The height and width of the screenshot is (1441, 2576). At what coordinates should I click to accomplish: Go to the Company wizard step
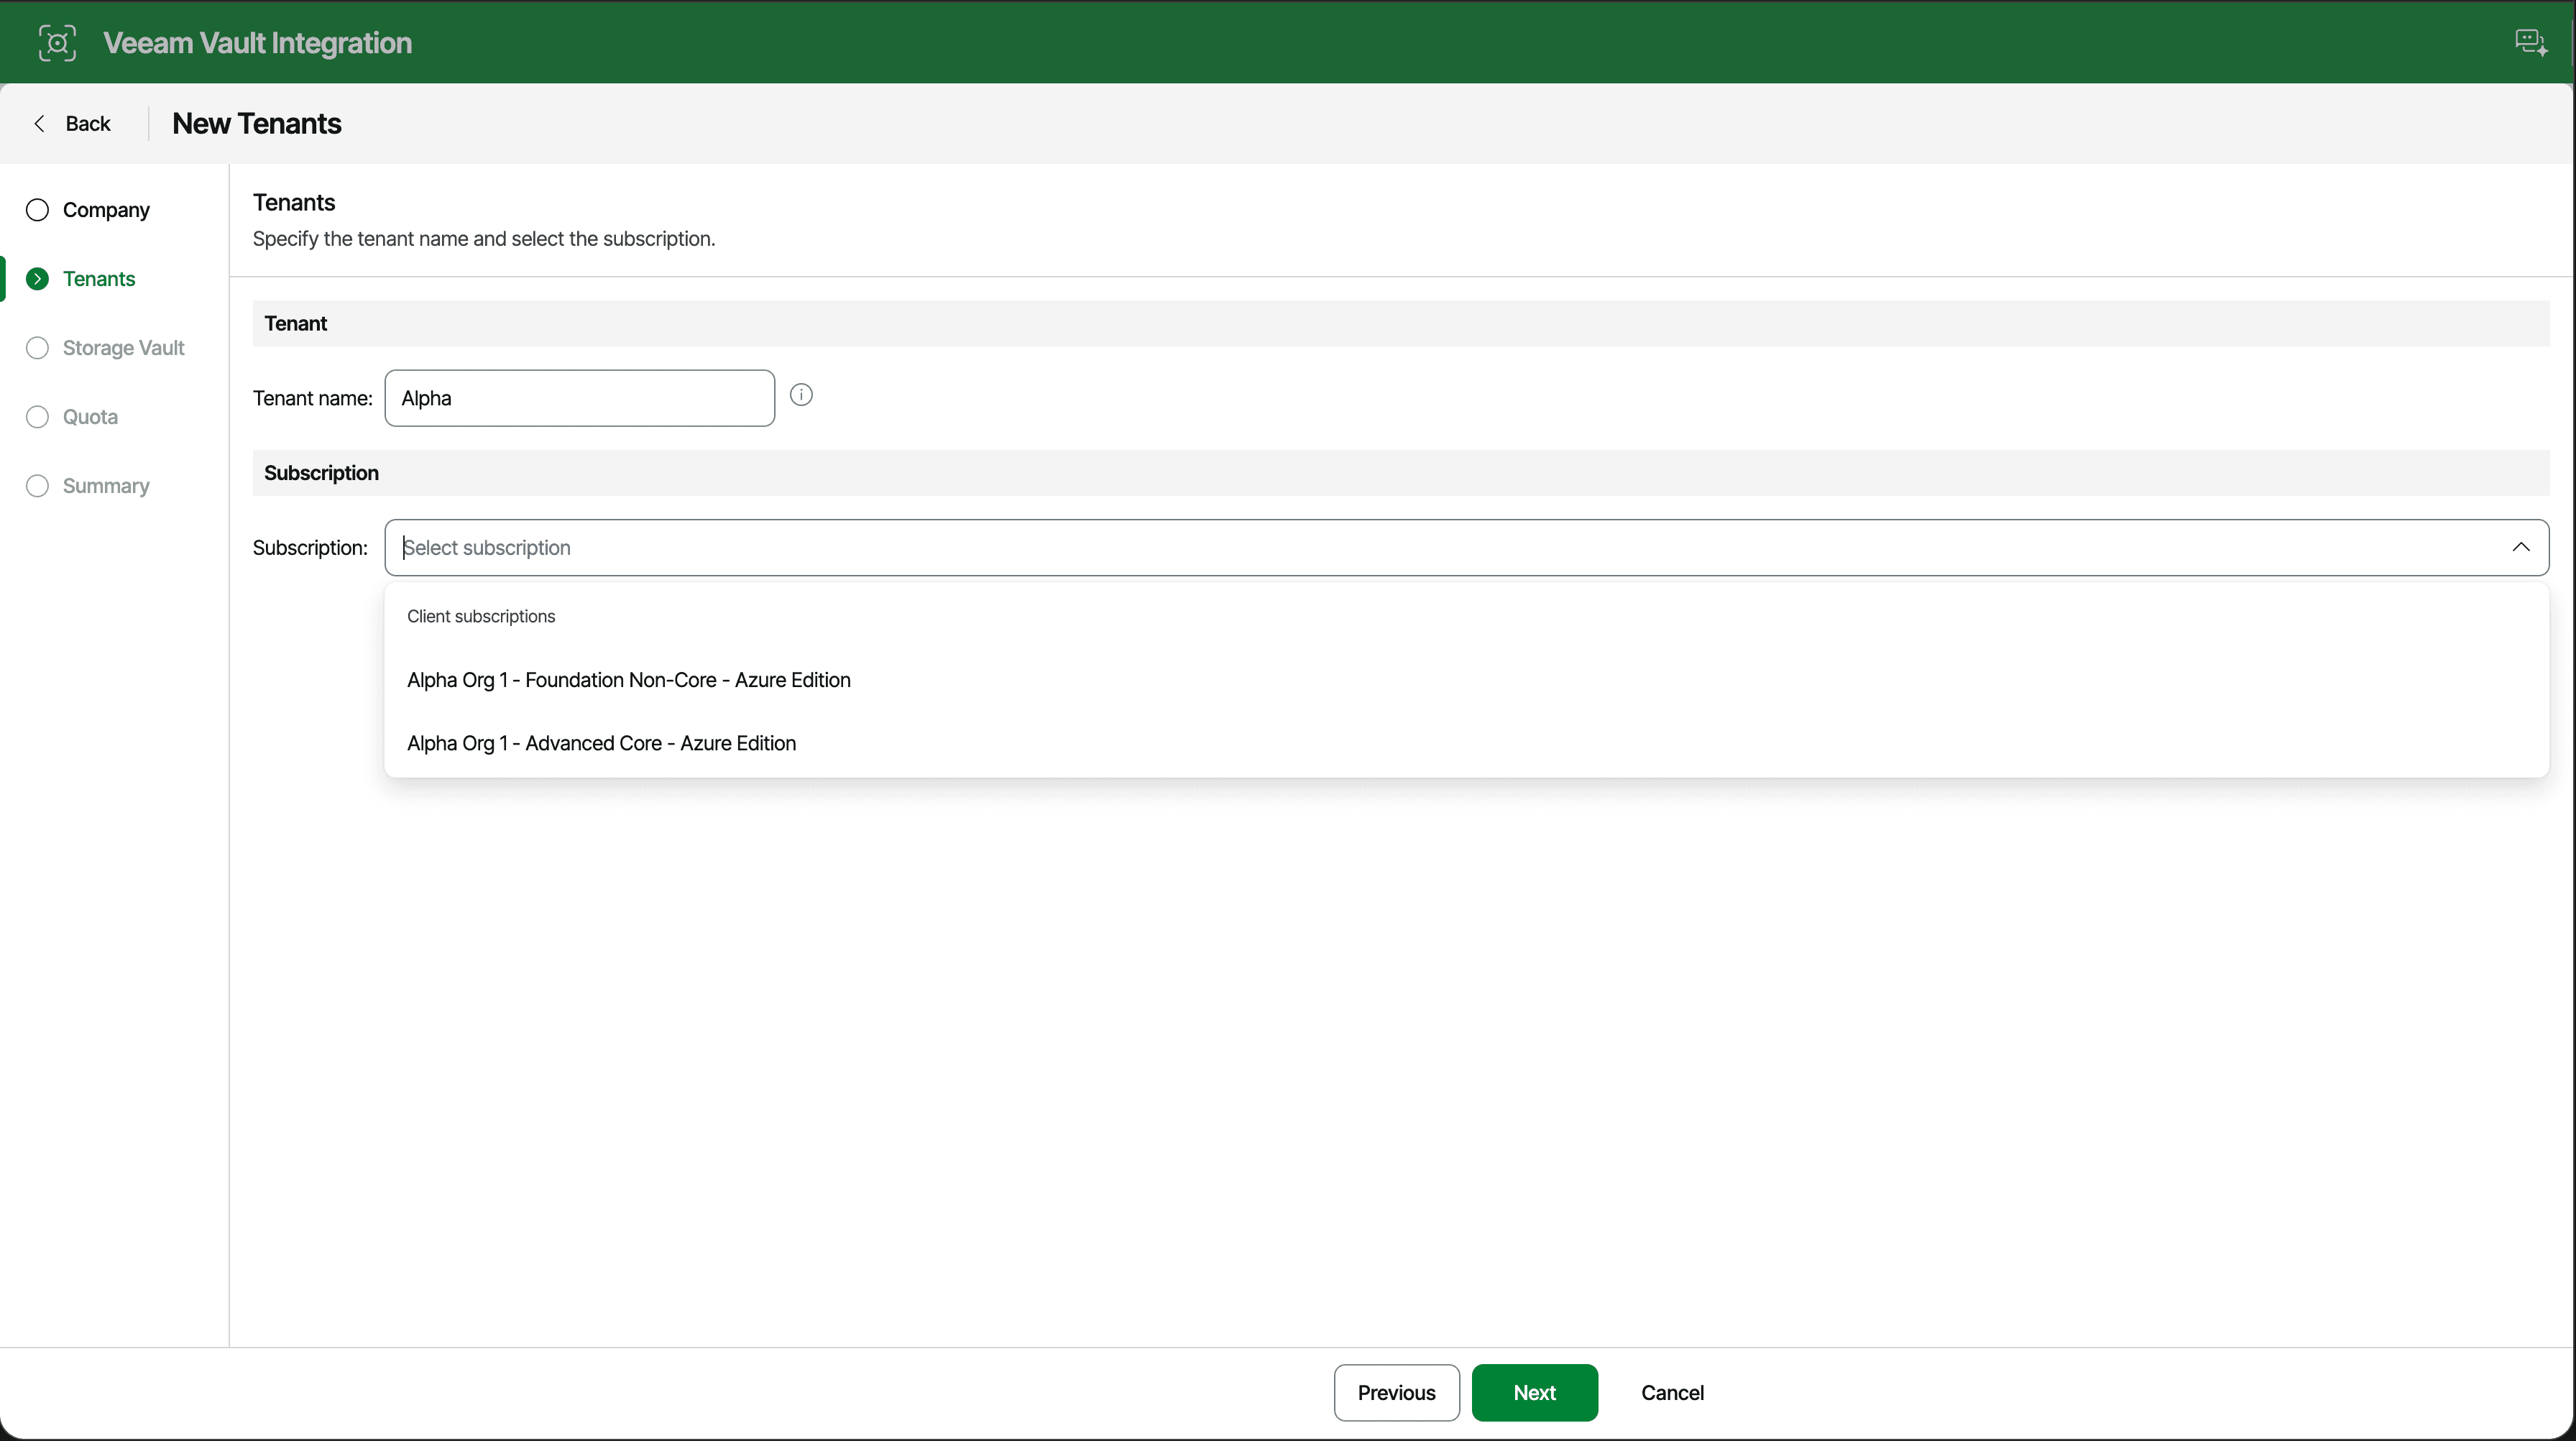(x=106, y=210)
